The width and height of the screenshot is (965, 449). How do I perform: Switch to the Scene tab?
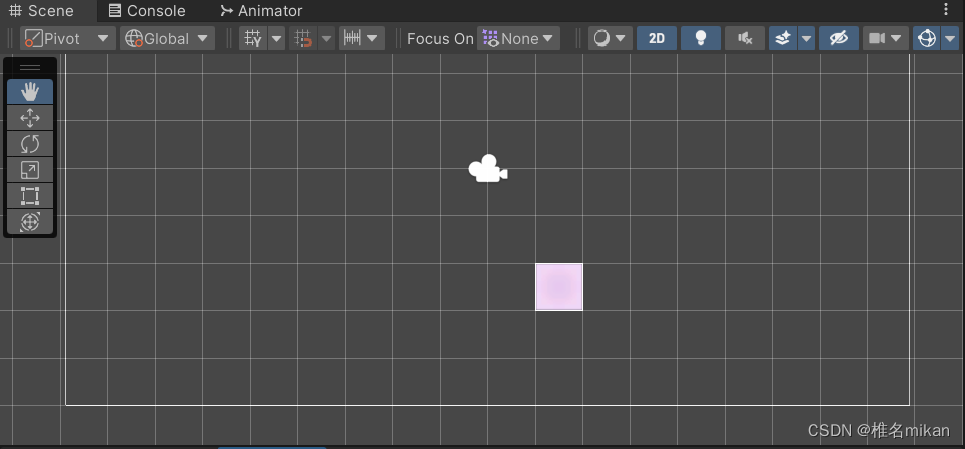coord(42,10)
